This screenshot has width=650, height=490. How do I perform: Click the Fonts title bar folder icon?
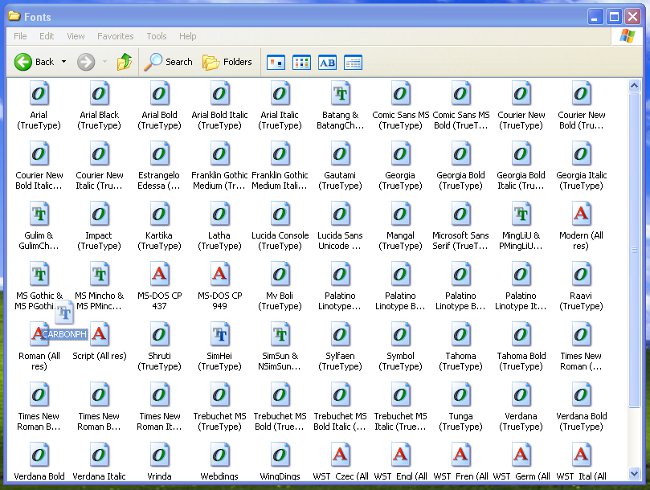[x=14, y=16]
